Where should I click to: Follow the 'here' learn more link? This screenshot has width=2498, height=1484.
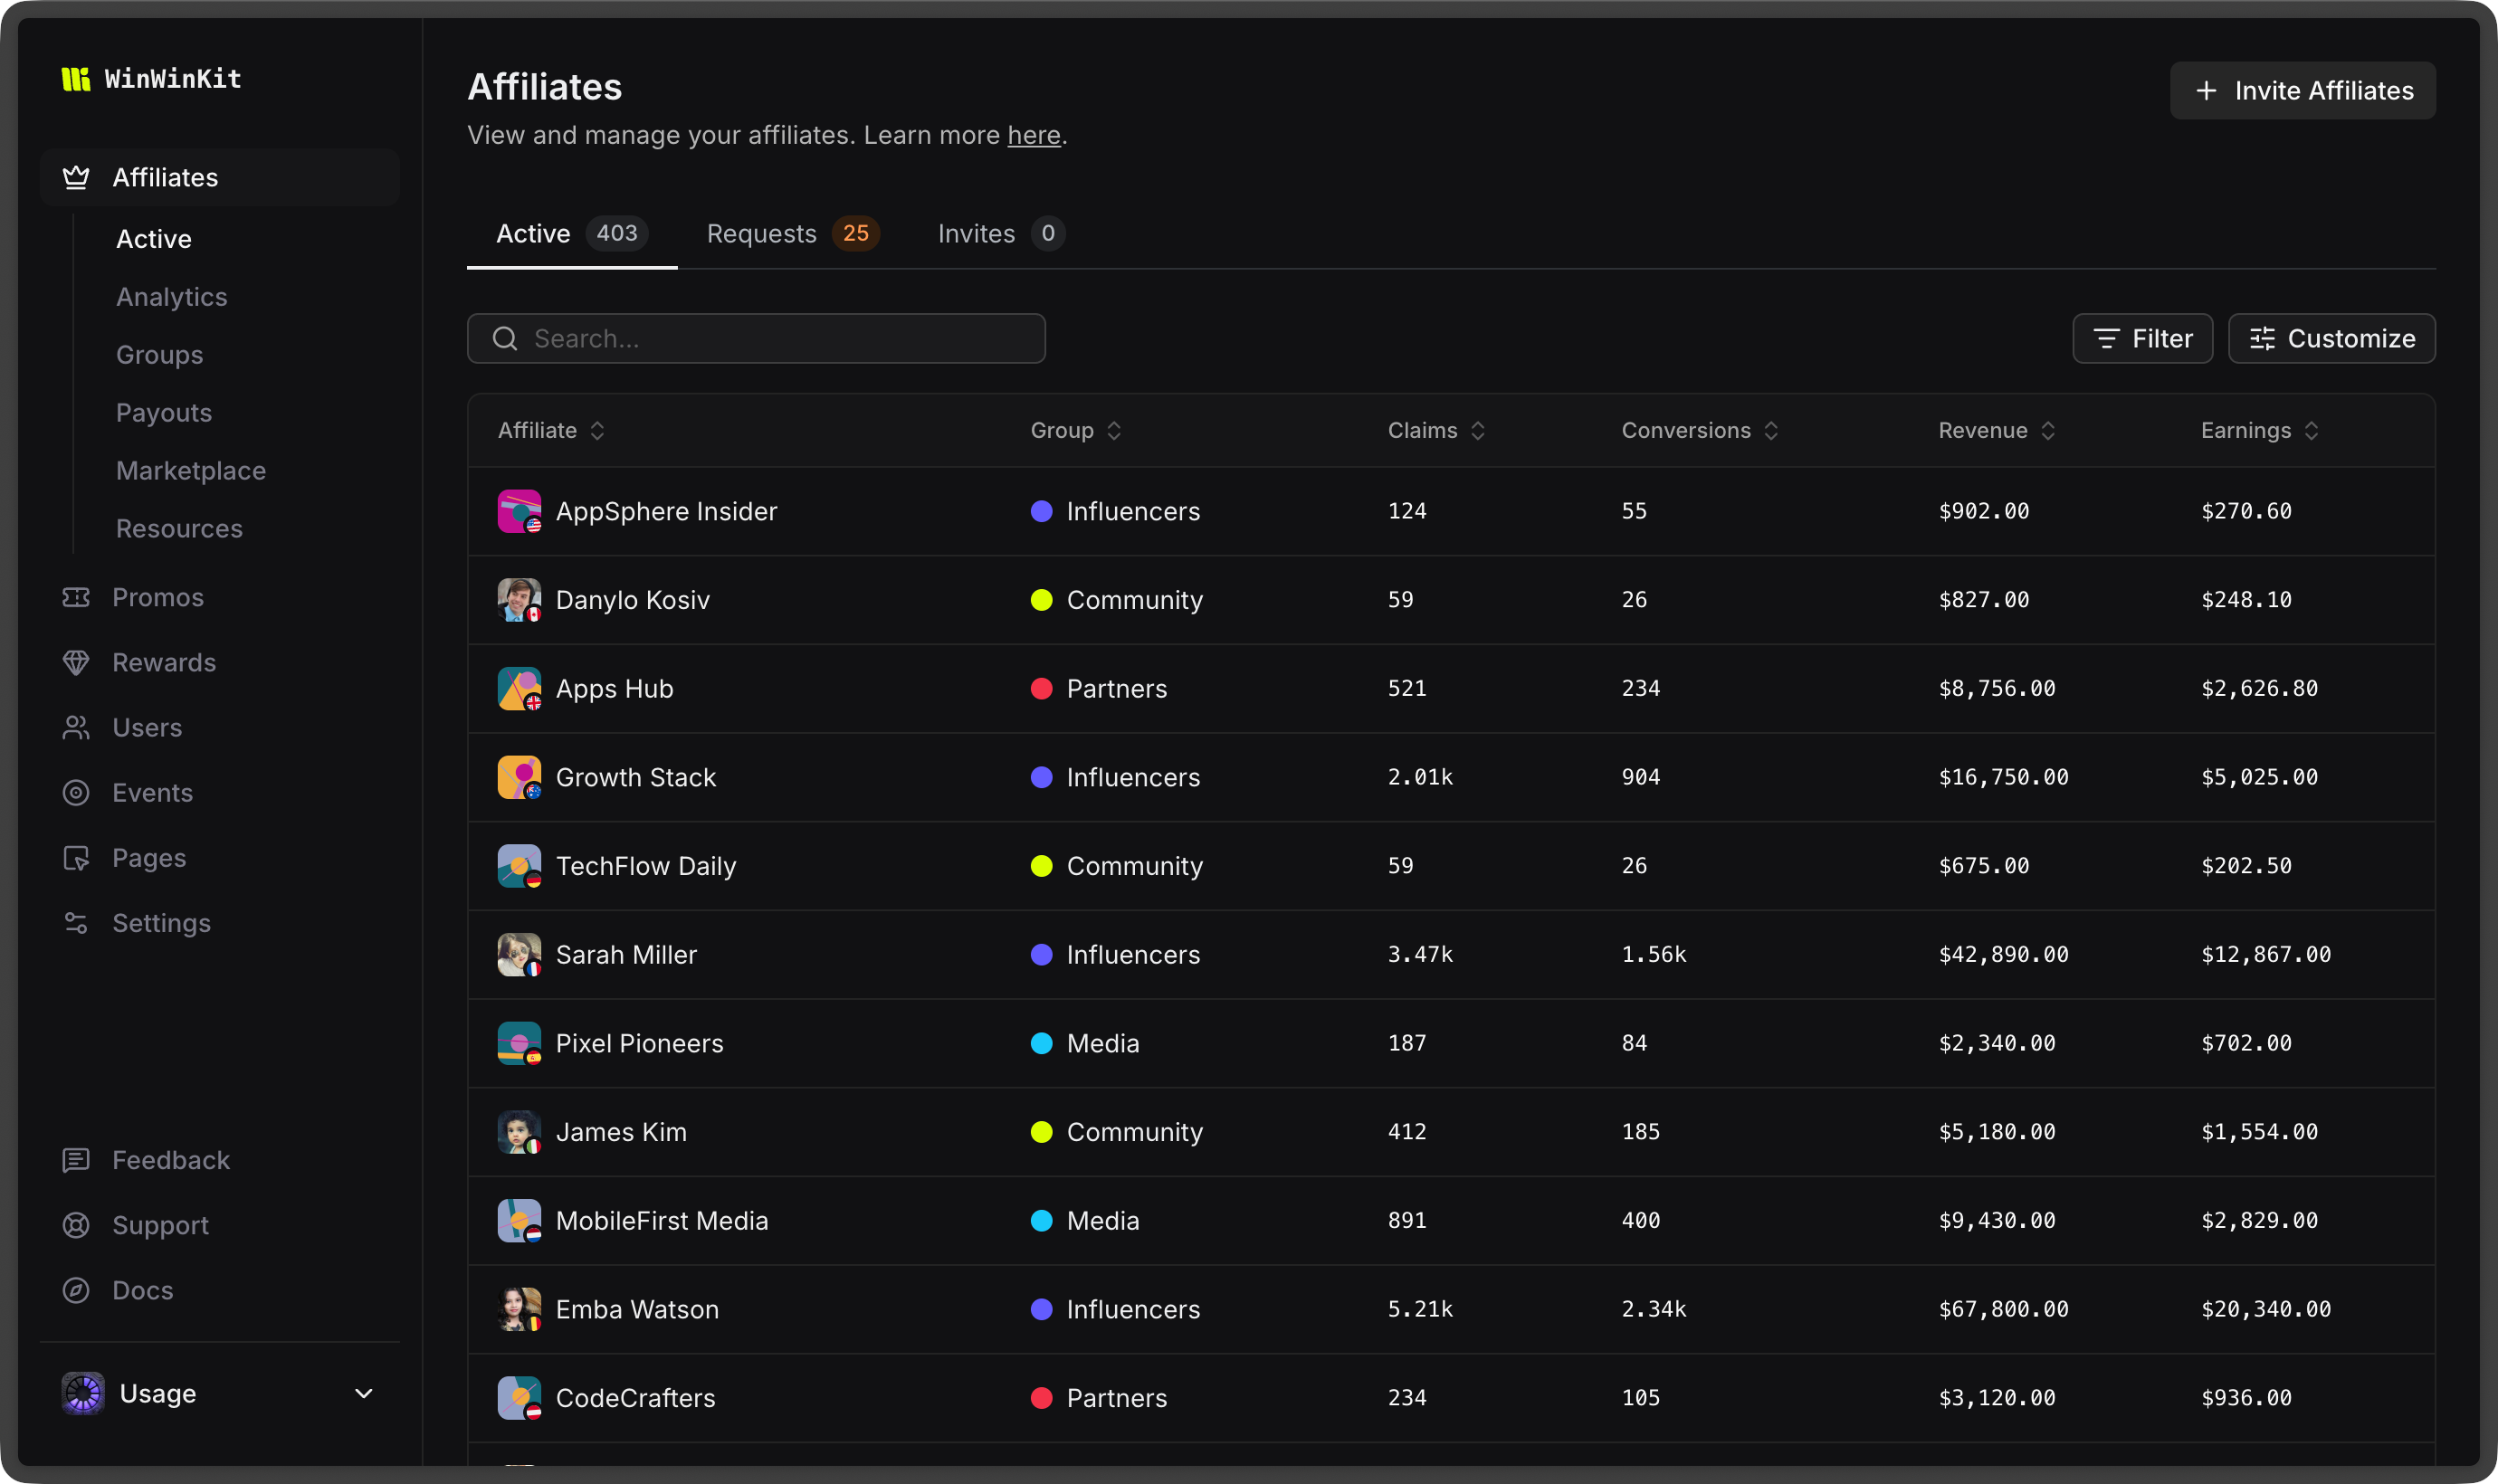(1033, 135)
